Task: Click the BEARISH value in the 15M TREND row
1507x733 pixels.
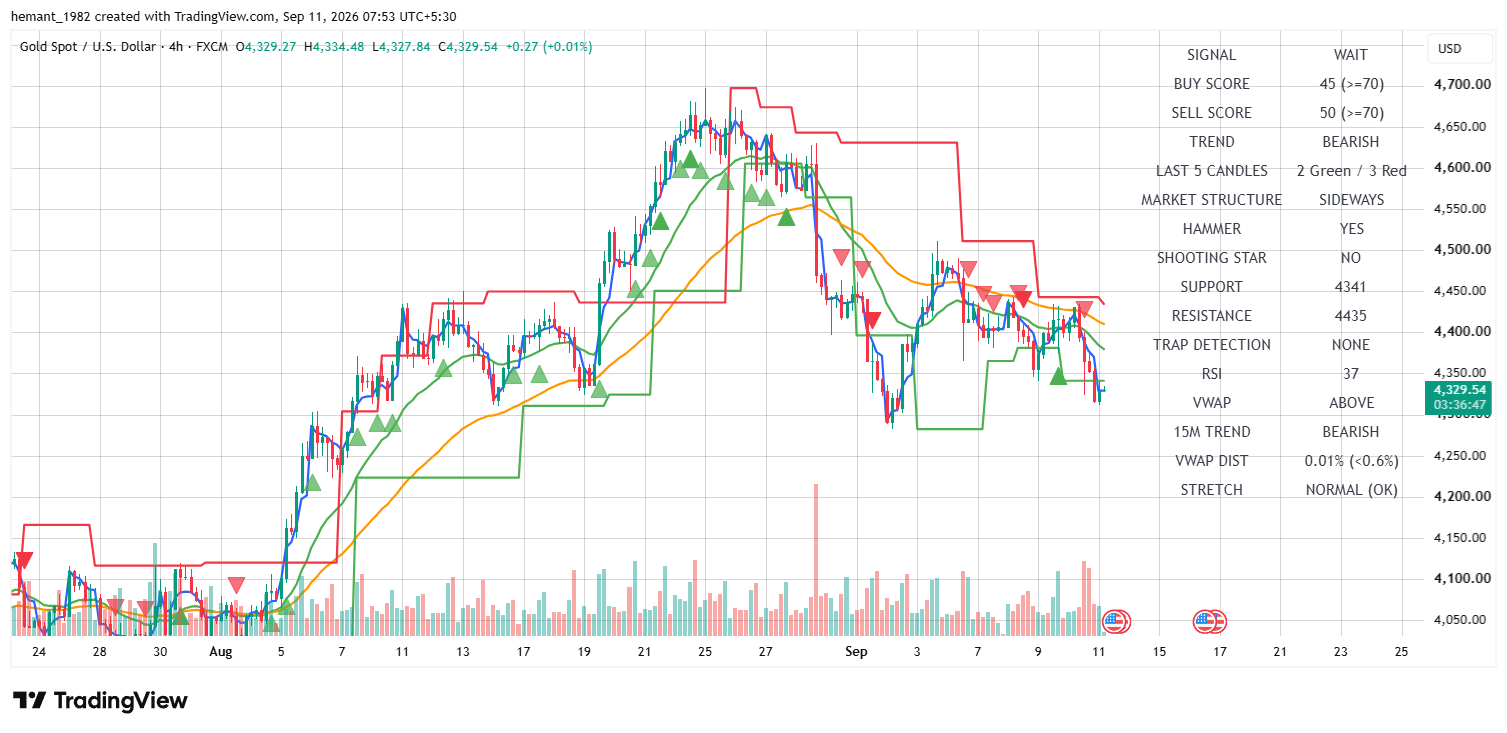Action: coord(1351,432)
